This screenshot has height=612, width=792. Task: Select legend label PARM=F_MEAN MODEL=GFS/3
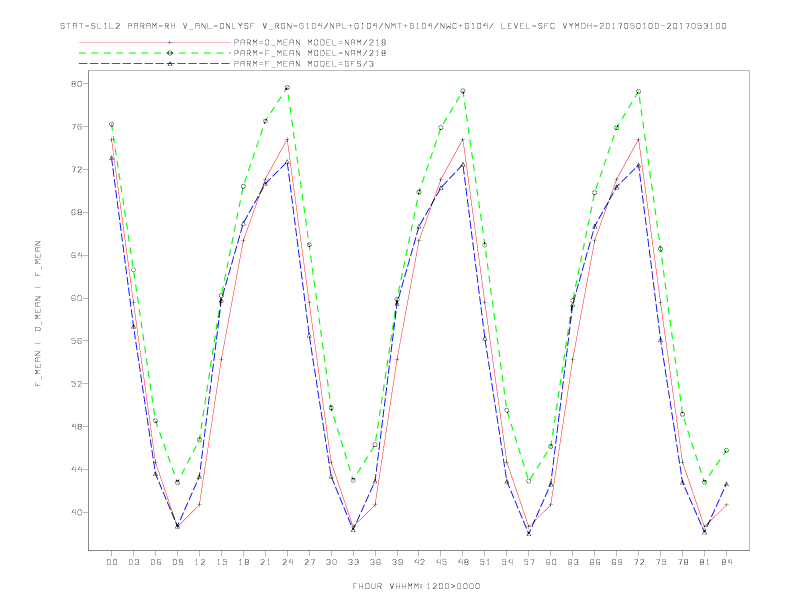[304, 64]
